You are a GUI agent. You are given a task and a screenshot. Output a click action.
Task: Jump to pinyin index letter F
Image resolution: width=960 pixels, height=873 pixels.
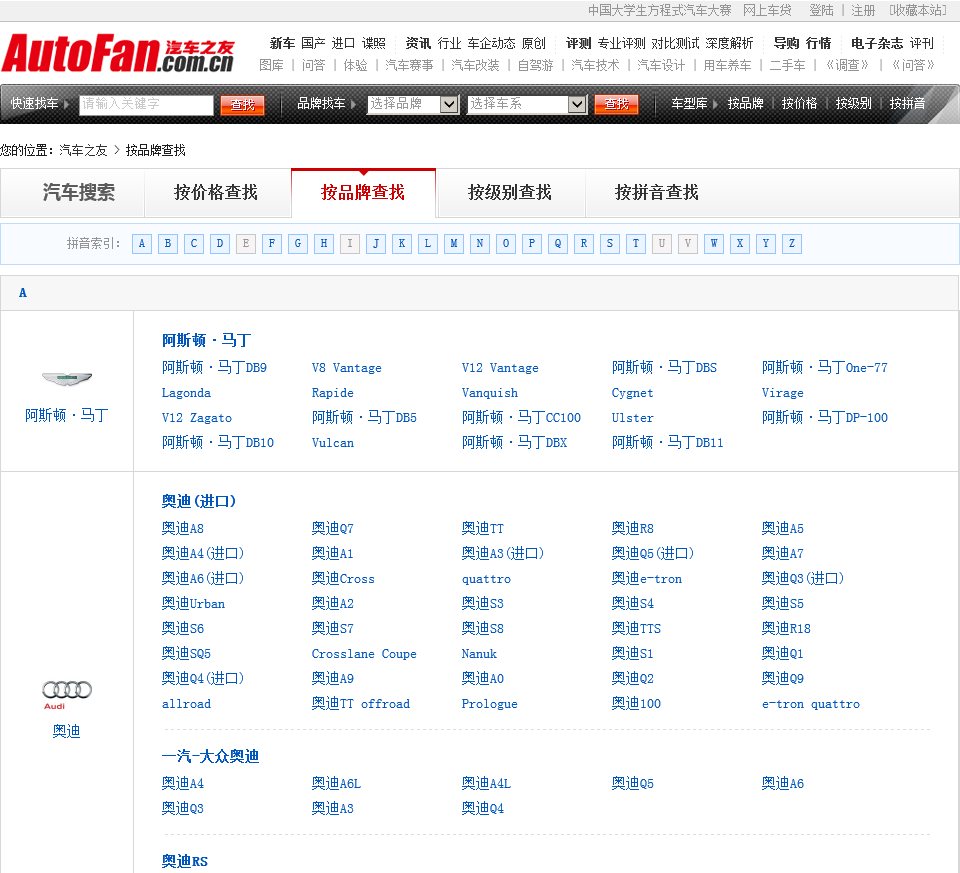(272, 244)
